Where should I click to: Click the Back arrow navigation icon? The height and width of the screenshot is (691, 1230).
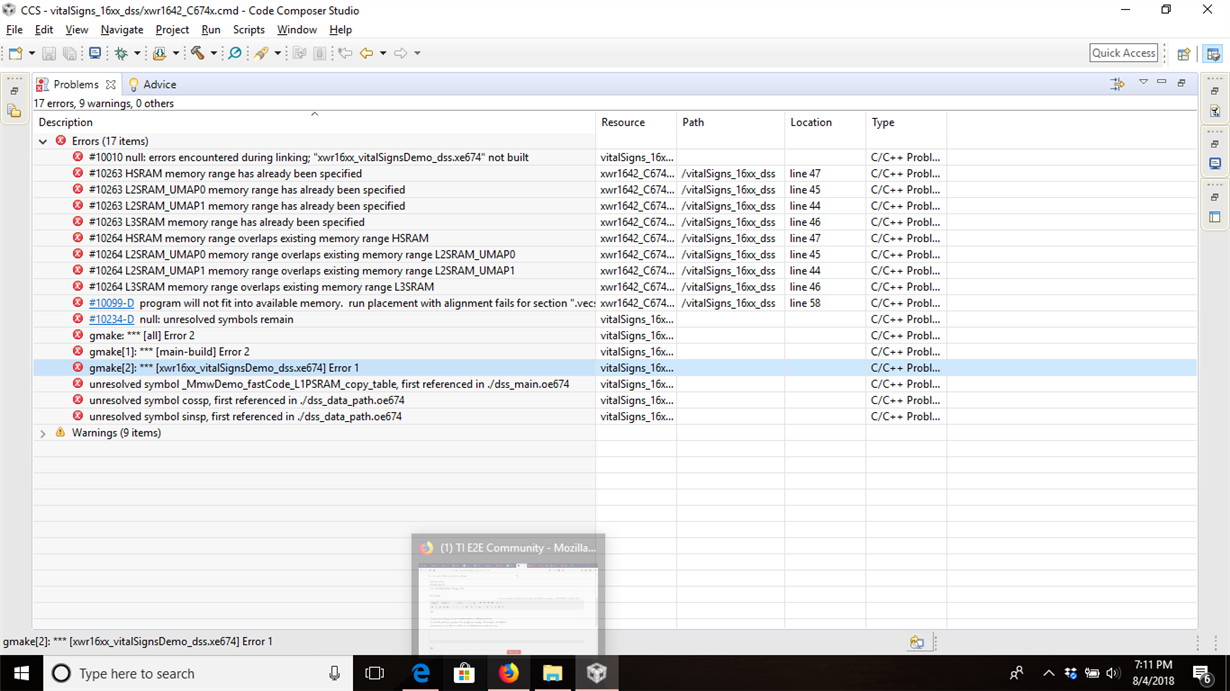pyautogui.click(x=367, y=53)
